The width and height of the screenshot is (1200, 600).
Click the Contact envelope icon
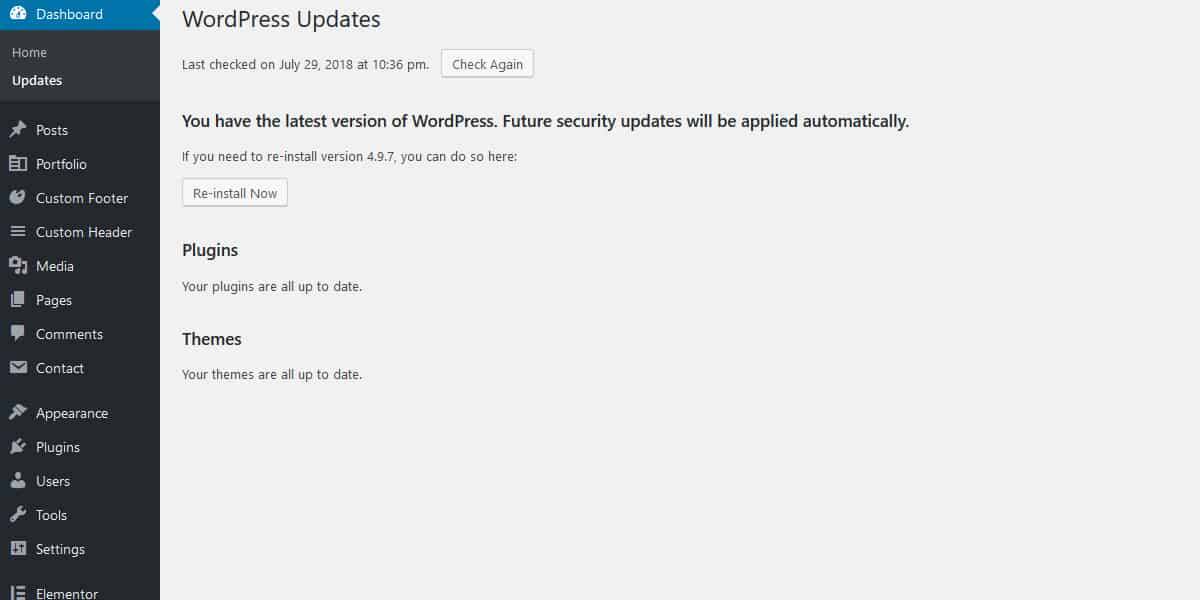coord(18,368)
